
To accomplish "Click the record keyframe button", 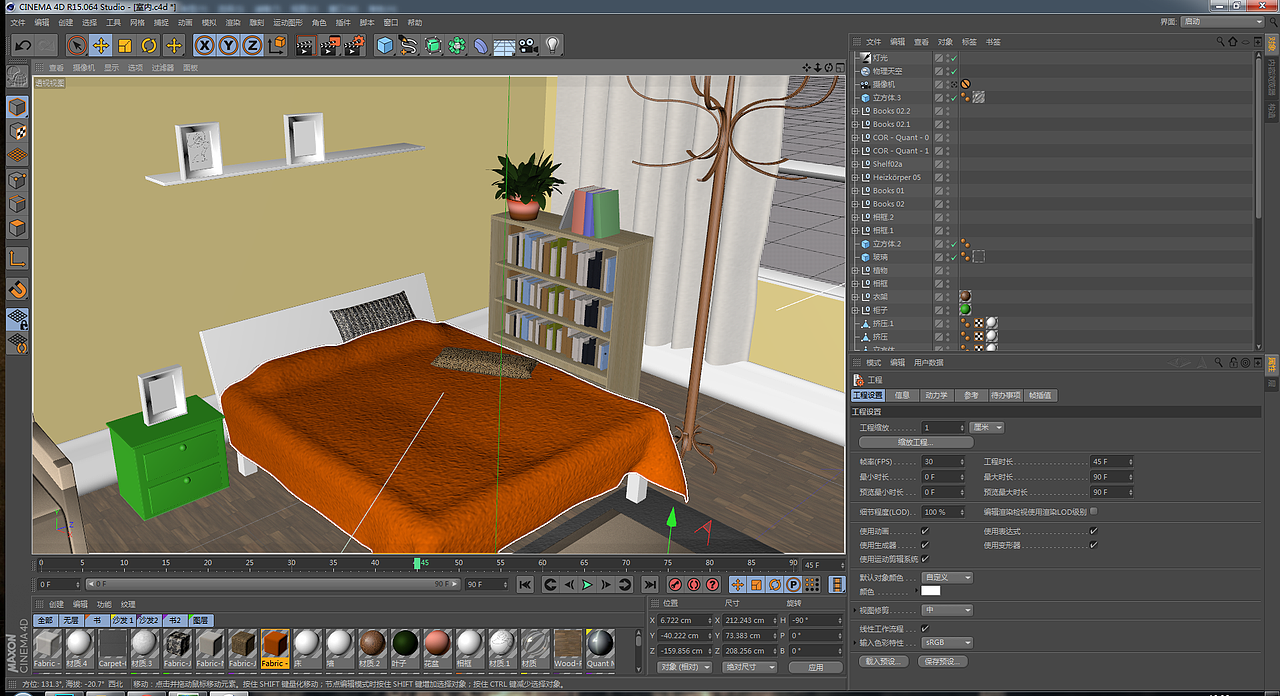I will [675, 584].
